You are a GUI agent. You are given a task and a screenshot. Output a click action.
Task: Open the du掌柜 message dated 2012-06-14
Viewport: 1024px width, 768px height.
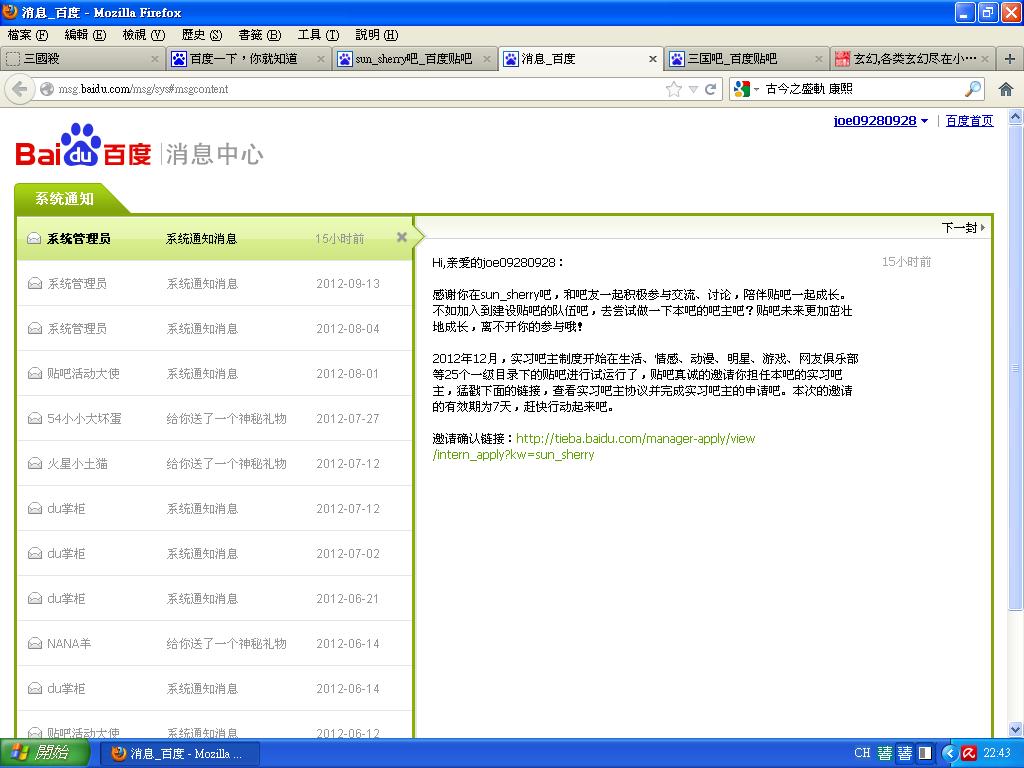tap(214, 689)
